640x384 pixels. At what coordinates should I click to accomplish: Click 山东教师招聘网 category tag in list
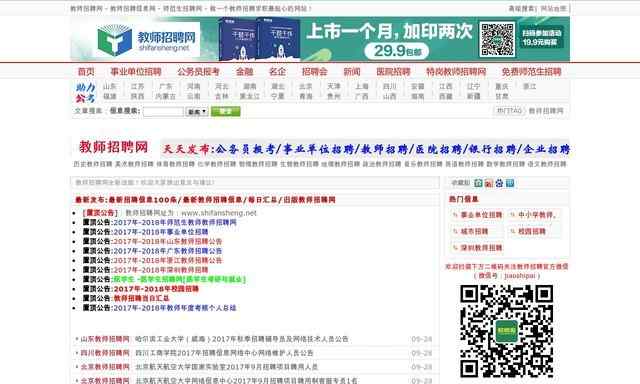pos(104,339)
